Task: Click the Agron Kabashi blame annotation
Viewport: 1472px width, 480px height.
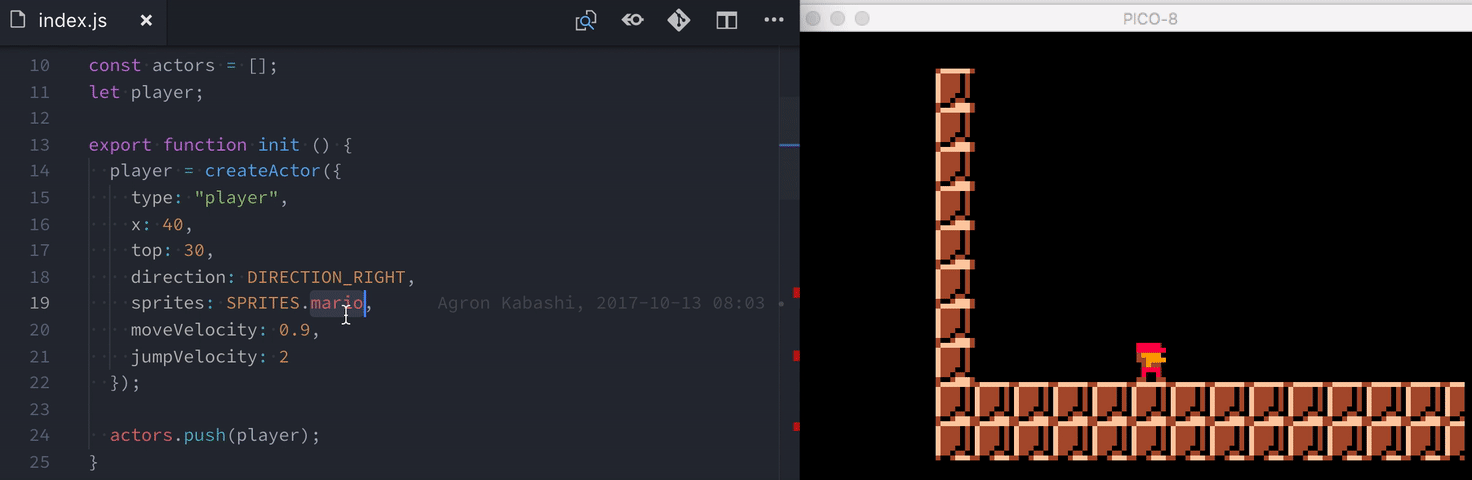Action: click(x=601, y=303)
